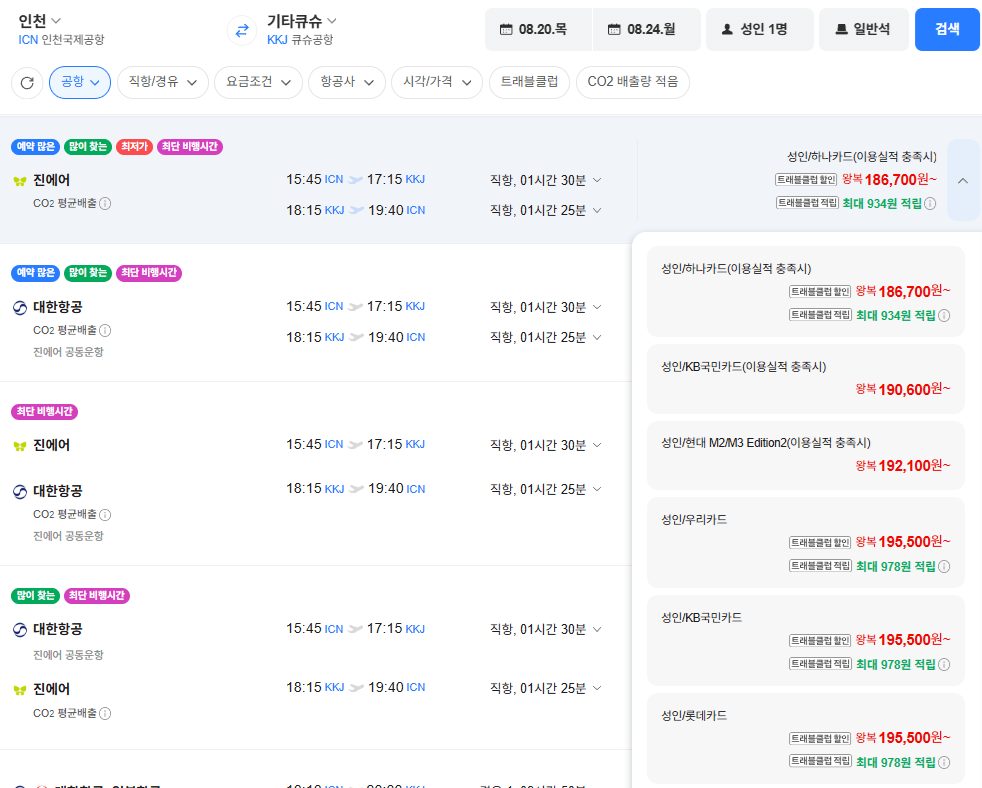Viewport: 982px width, 788px height.
Task: Open the 직항/경유 filter dropdown
Action: [163, 82]
